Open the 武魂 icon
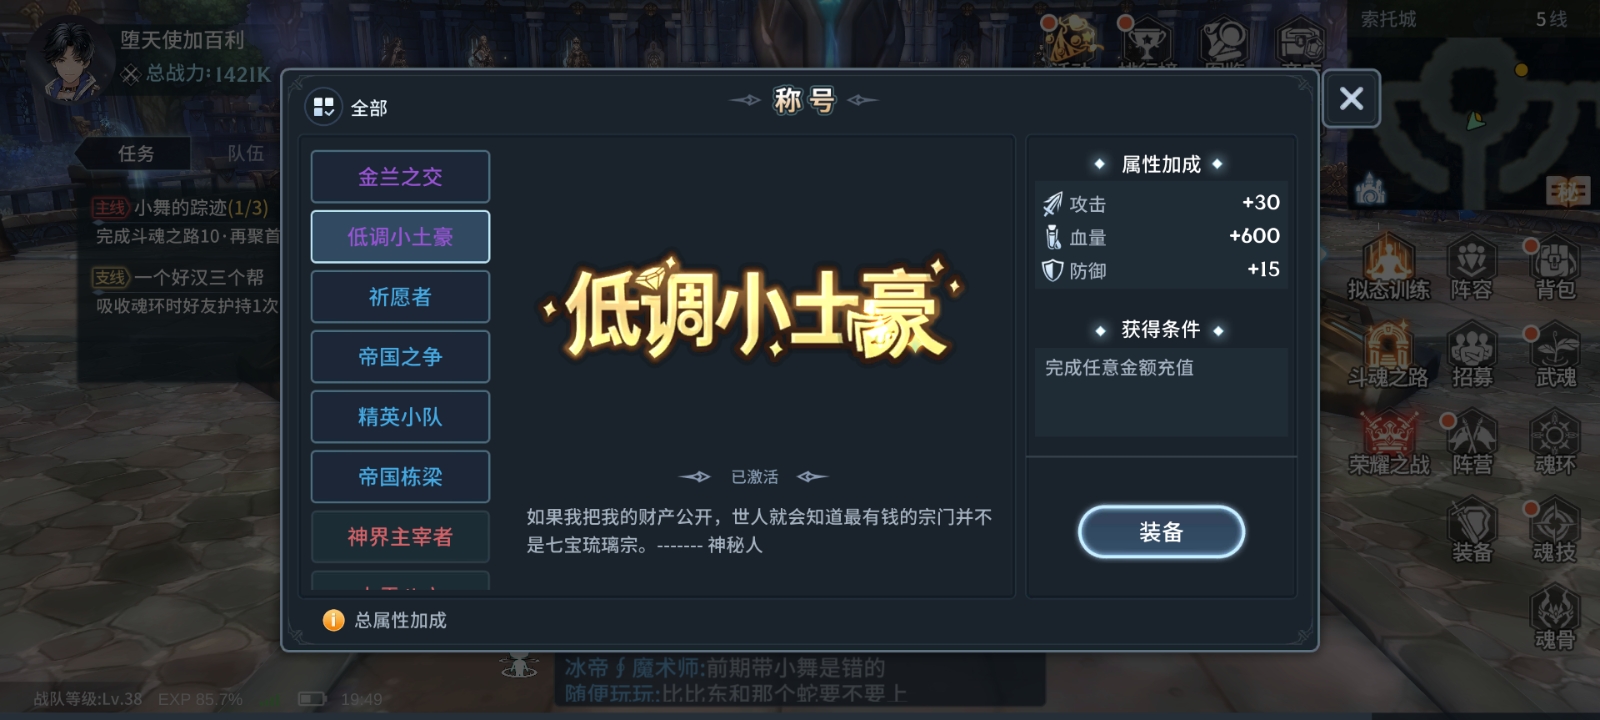 point(1555,356)
